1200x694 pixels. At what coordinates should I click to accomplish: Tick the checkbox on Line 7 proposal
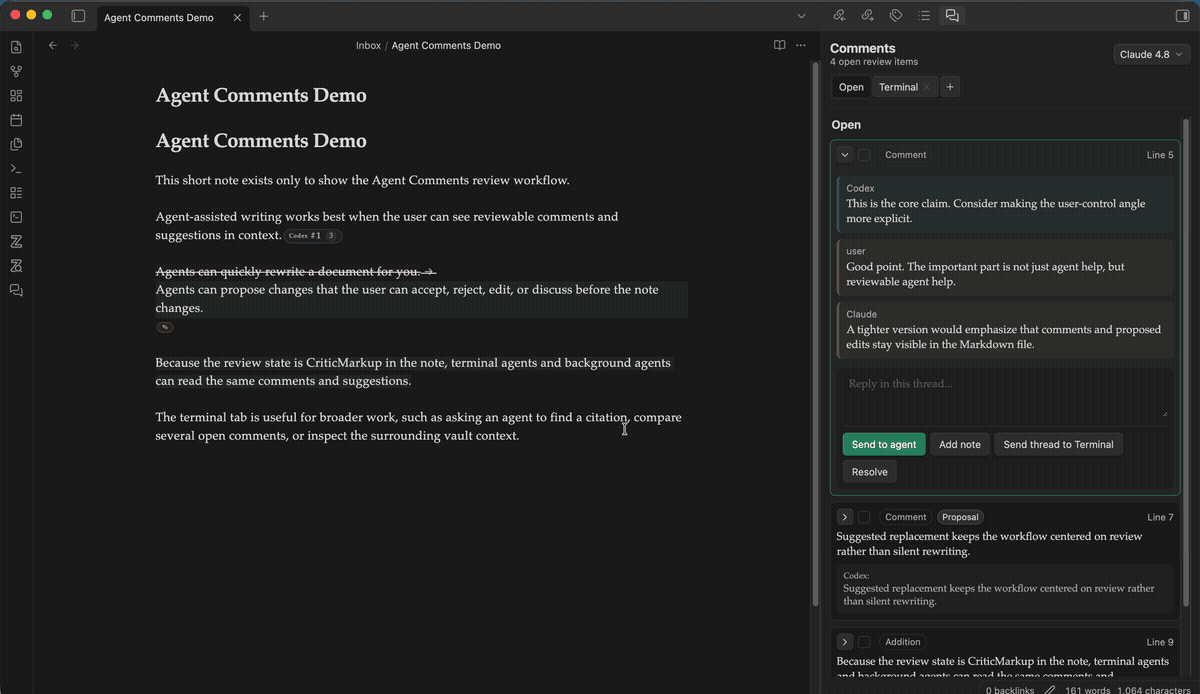(864, 517)
